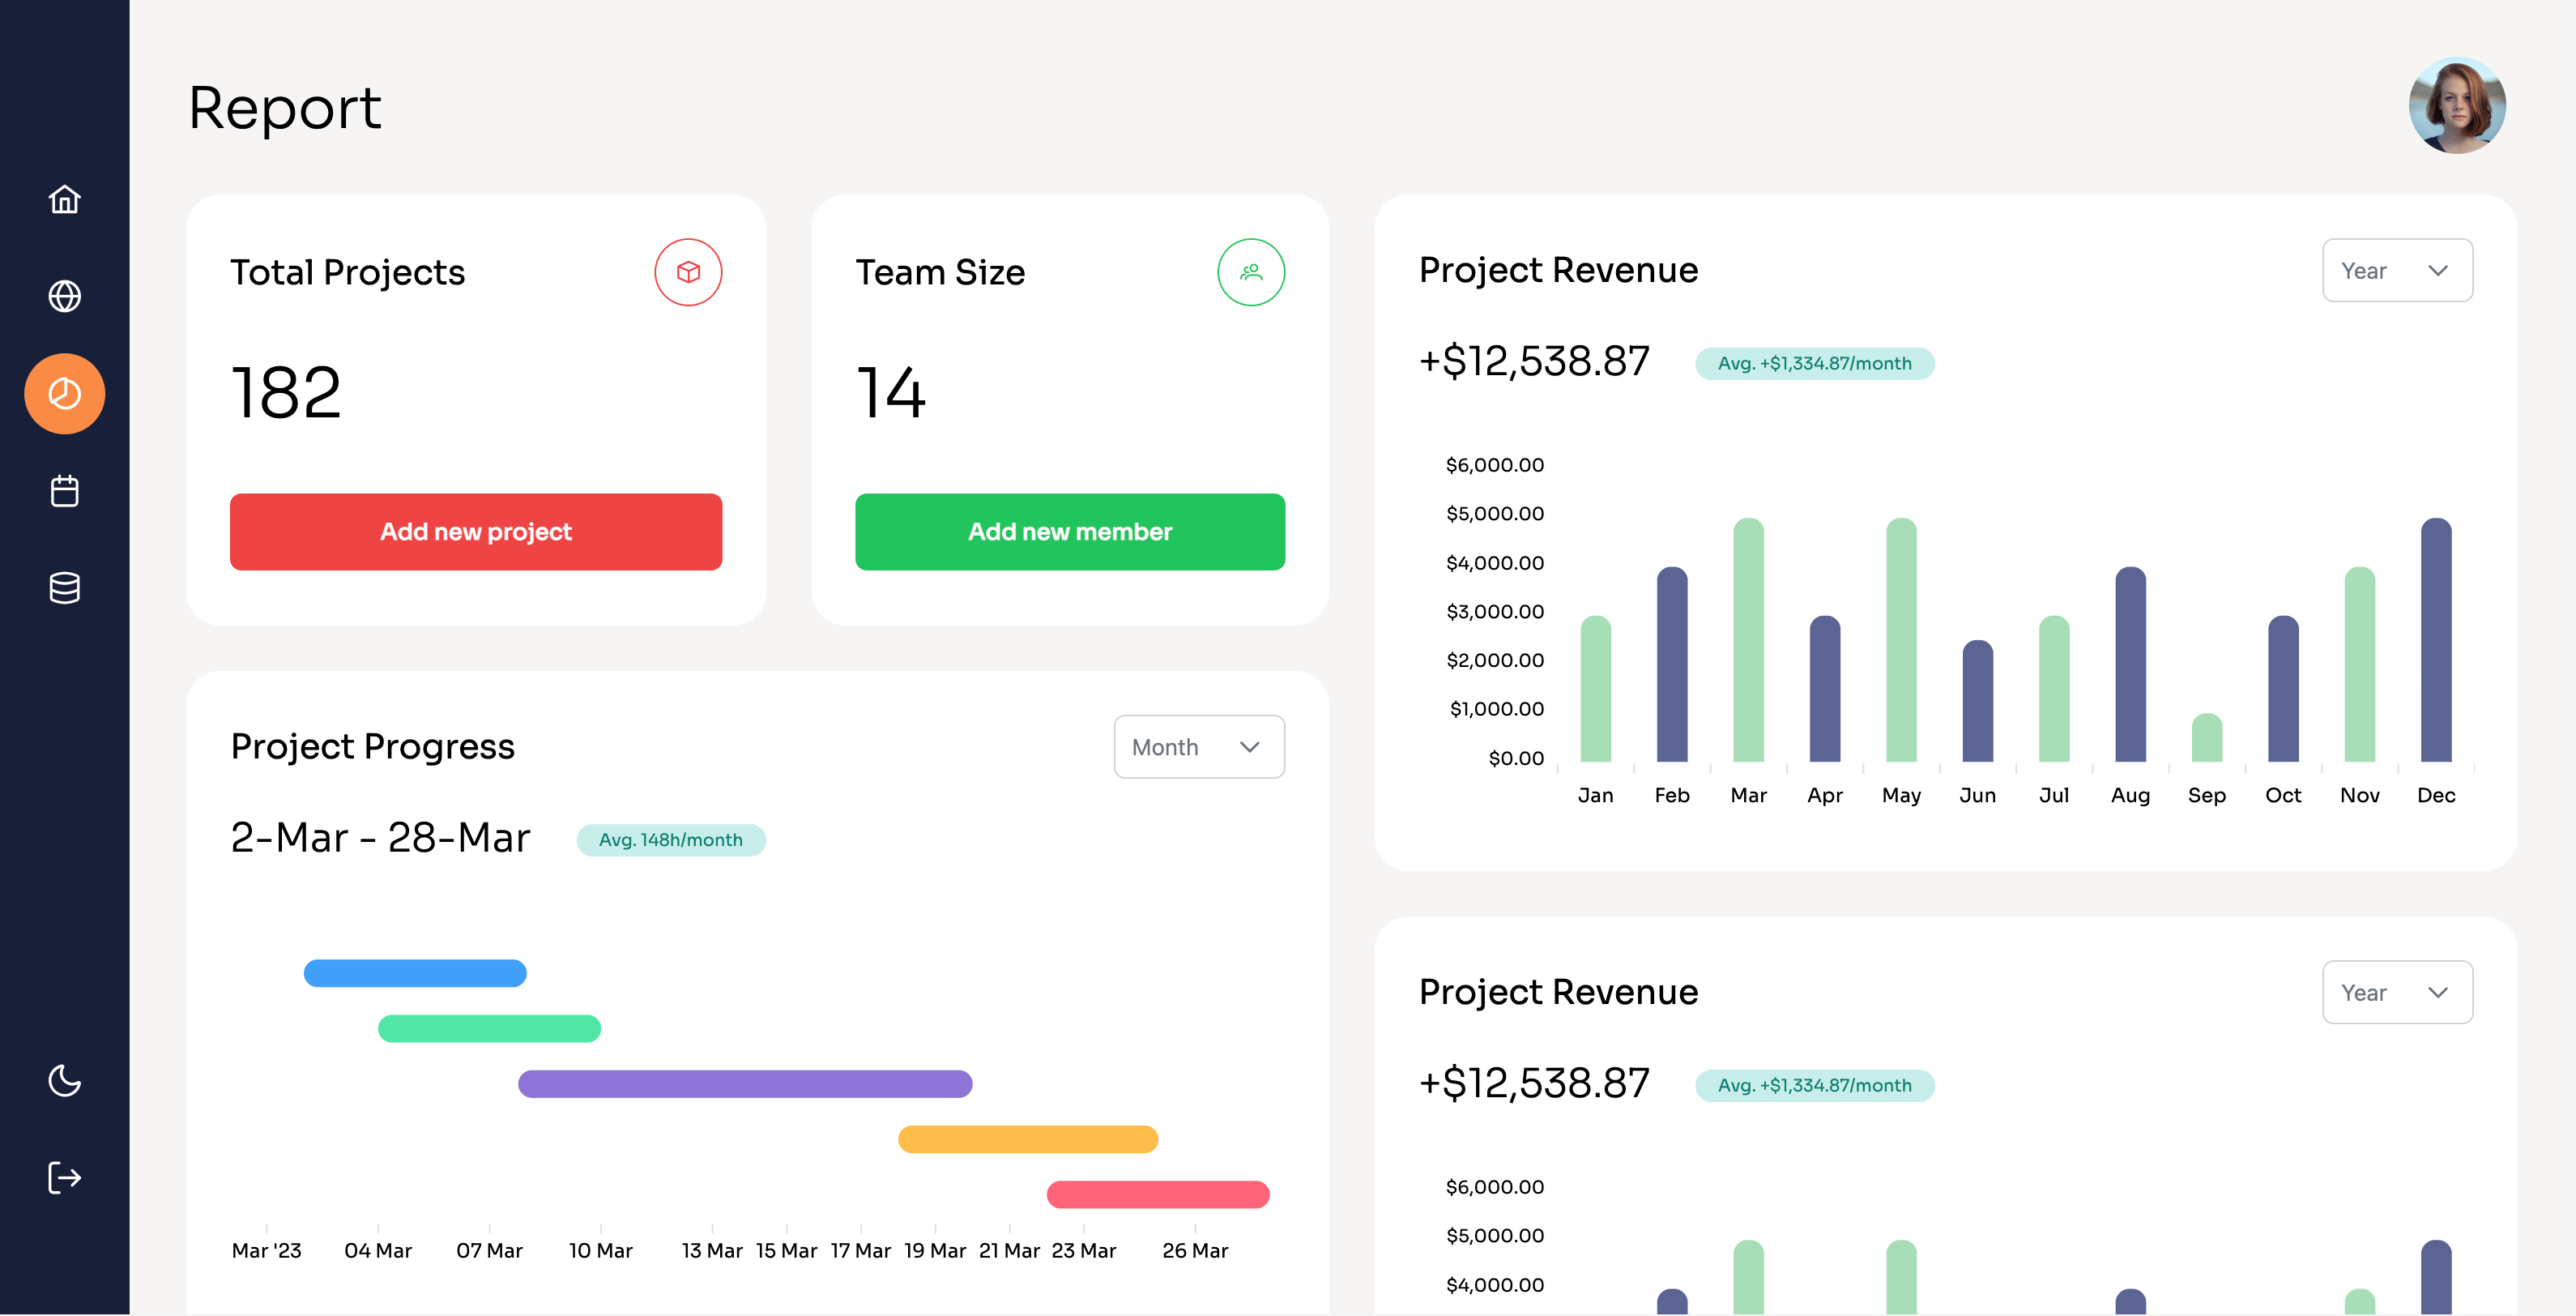2576x1316 pixels.
Task: Open the calendar section in the sidebar
Action: [64, 490]
